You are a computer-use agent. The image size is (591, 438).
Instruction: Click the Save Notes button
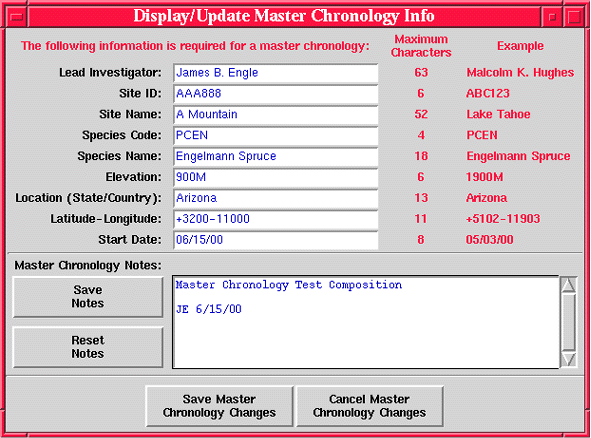(x=88, y=297)
